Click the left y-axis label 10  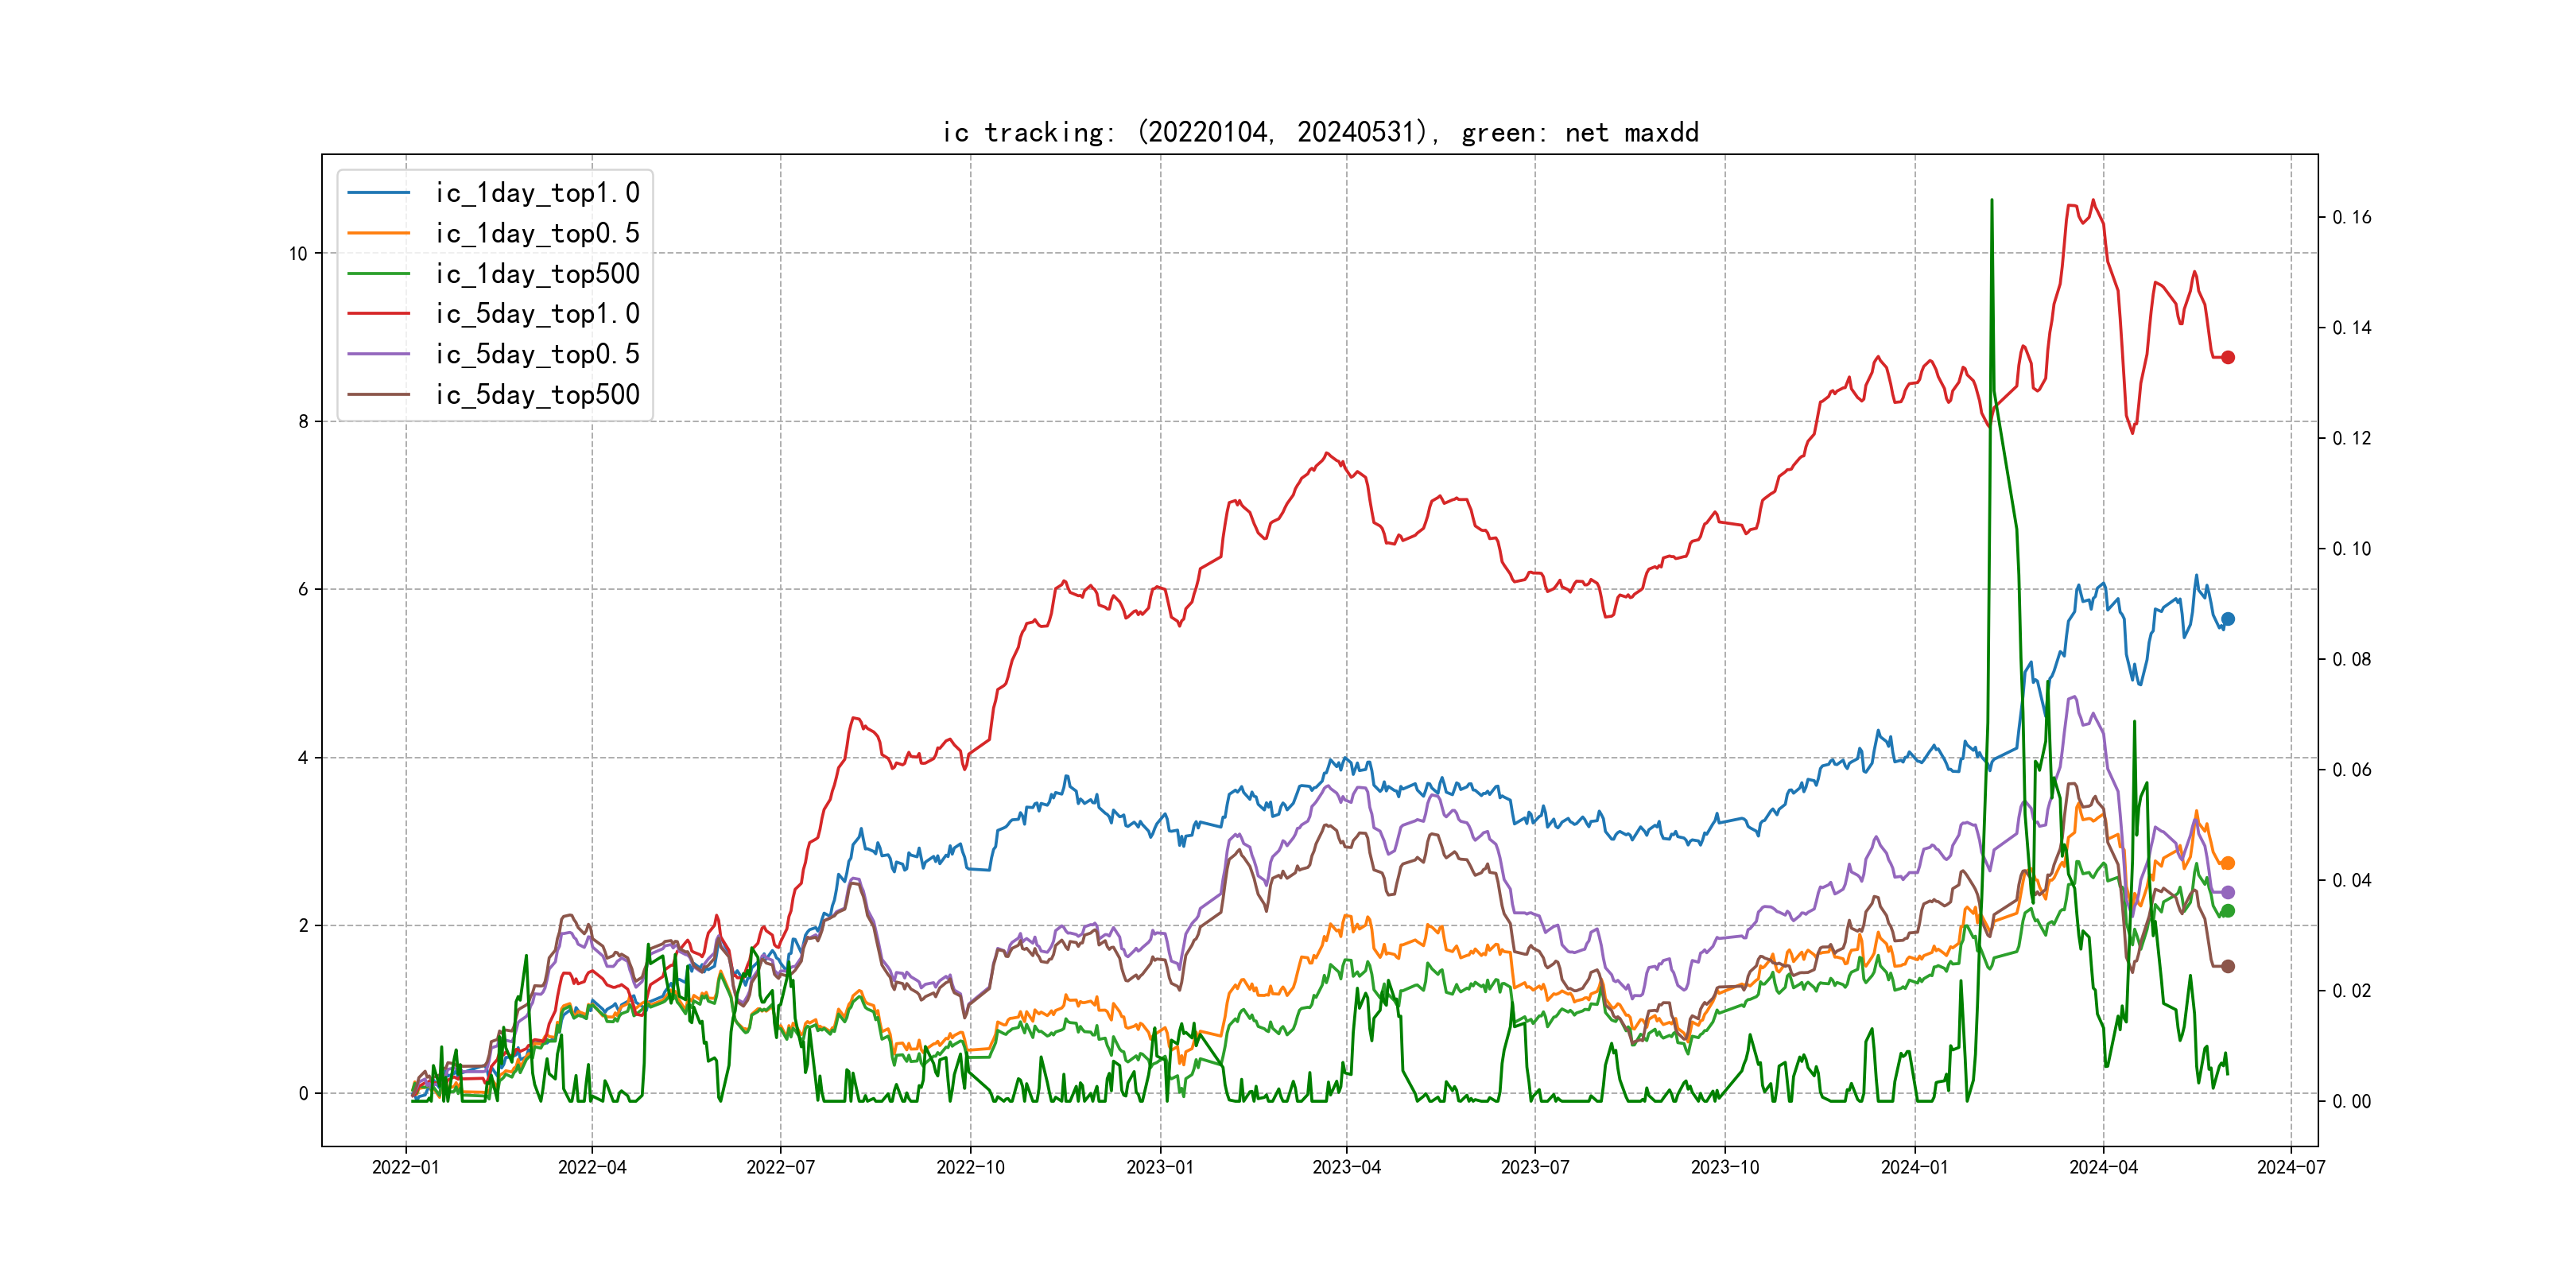click(x=298, y=254)
